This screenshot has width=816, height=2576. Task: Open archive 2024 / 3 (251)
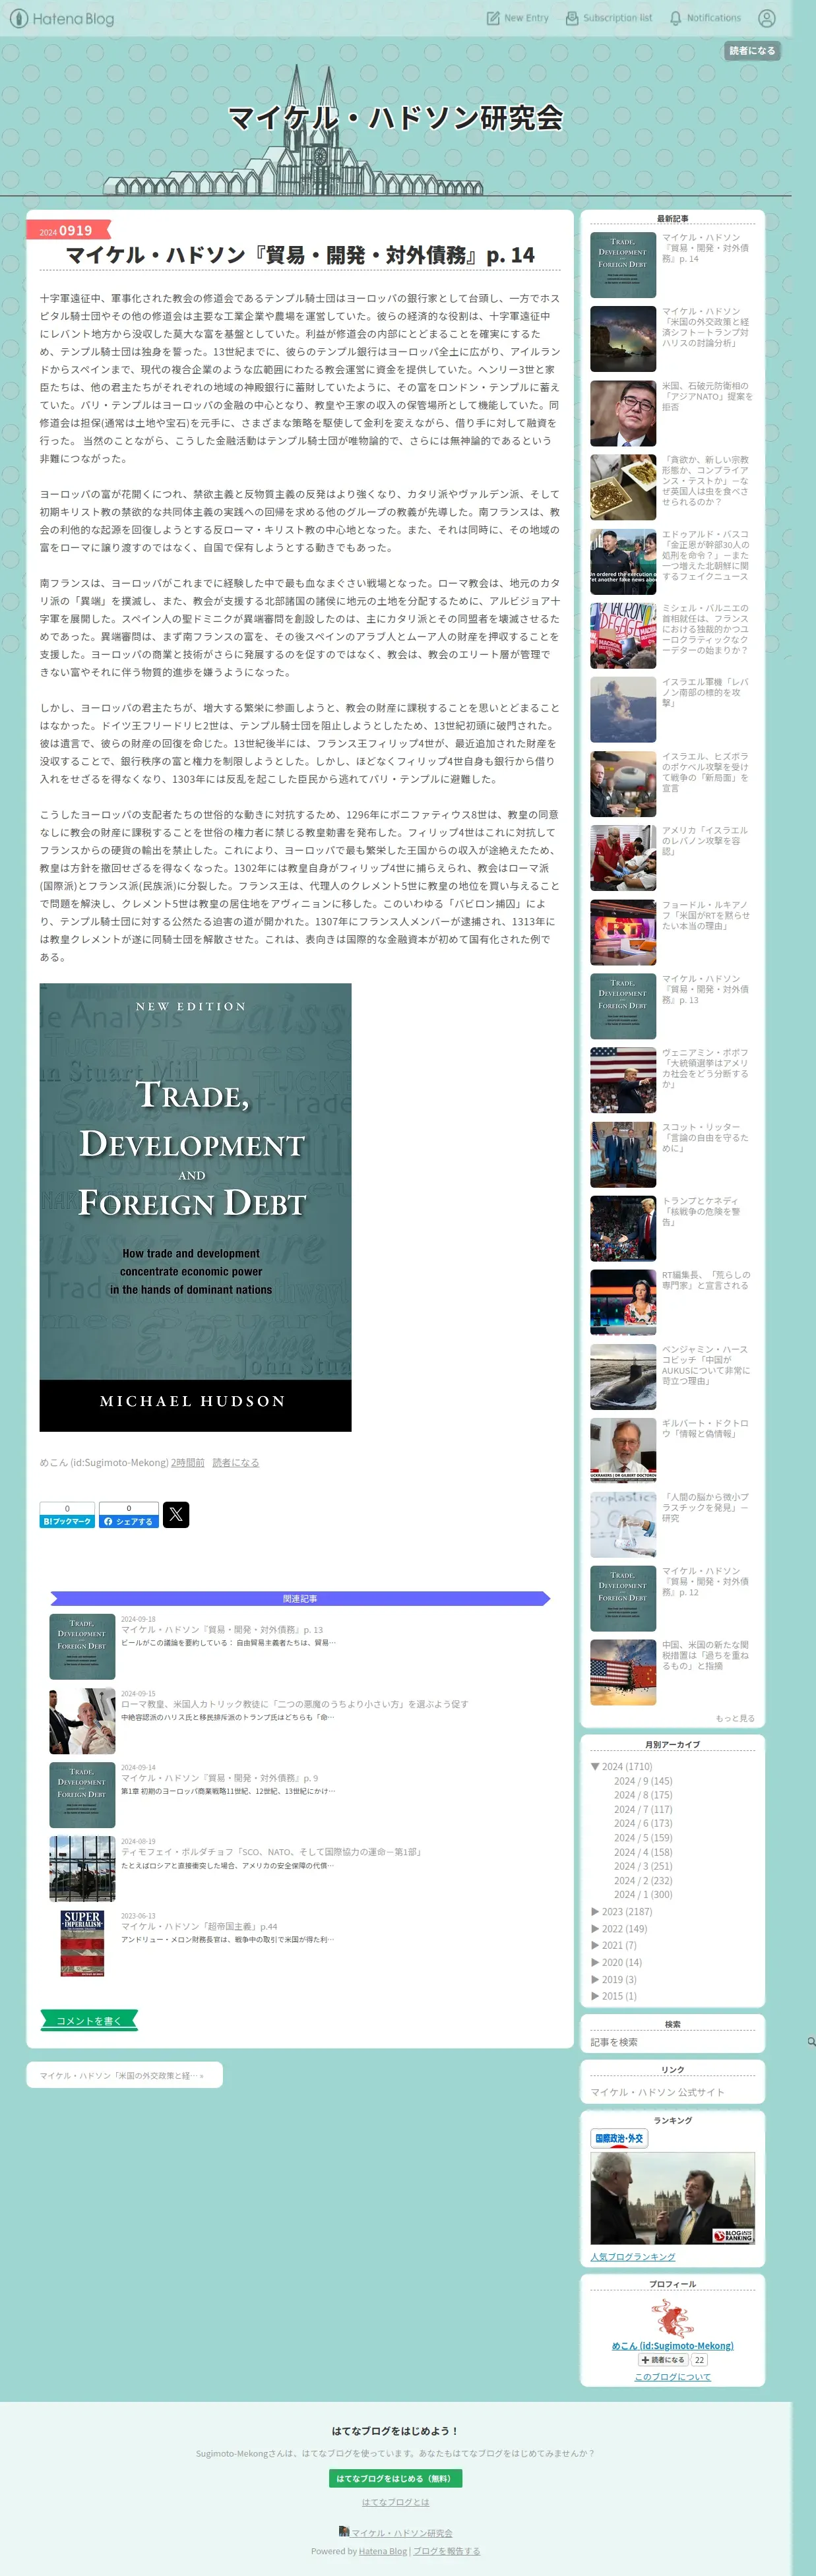tap(643, 1866)
